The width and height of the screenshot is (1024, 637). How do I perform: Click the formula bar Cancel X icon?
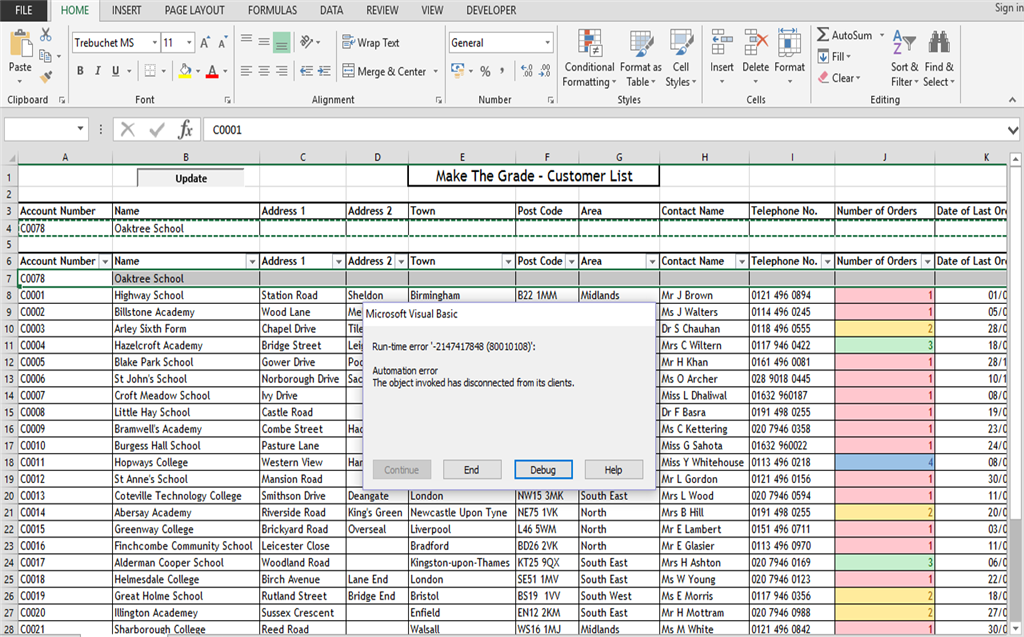(x=128, y=129)
